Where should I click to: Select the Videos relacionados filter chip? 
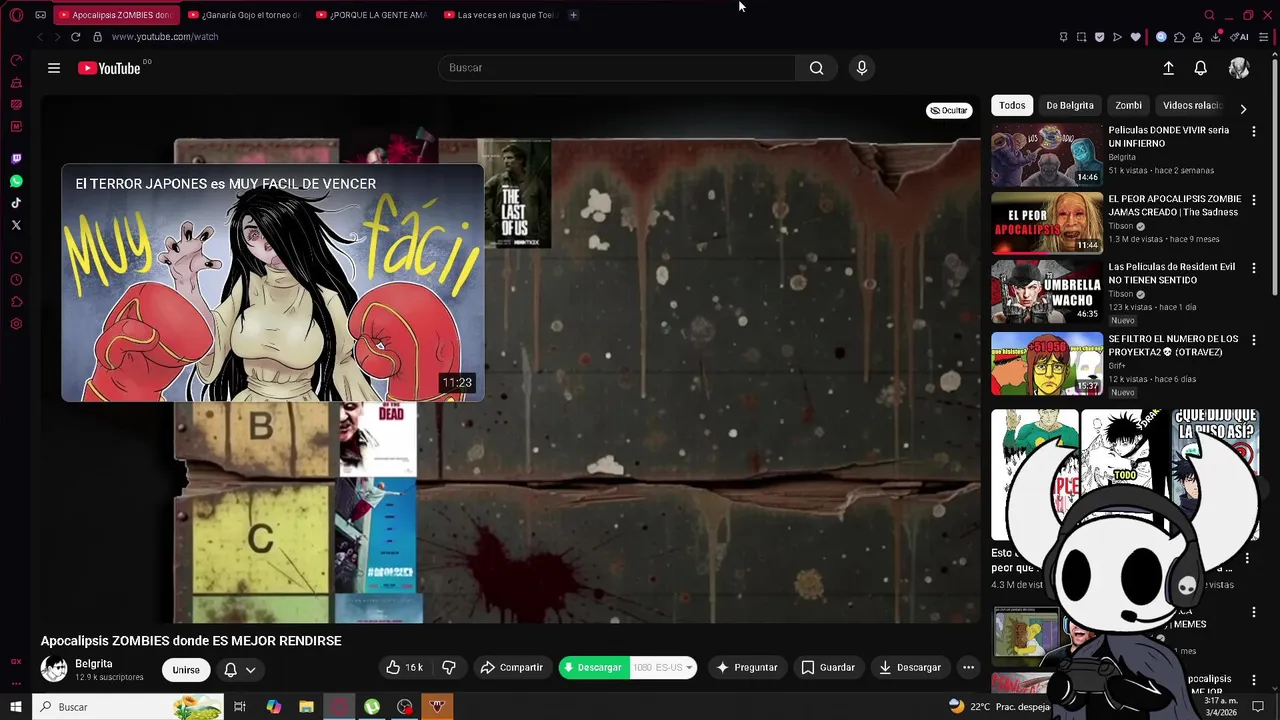(1192, 105)
